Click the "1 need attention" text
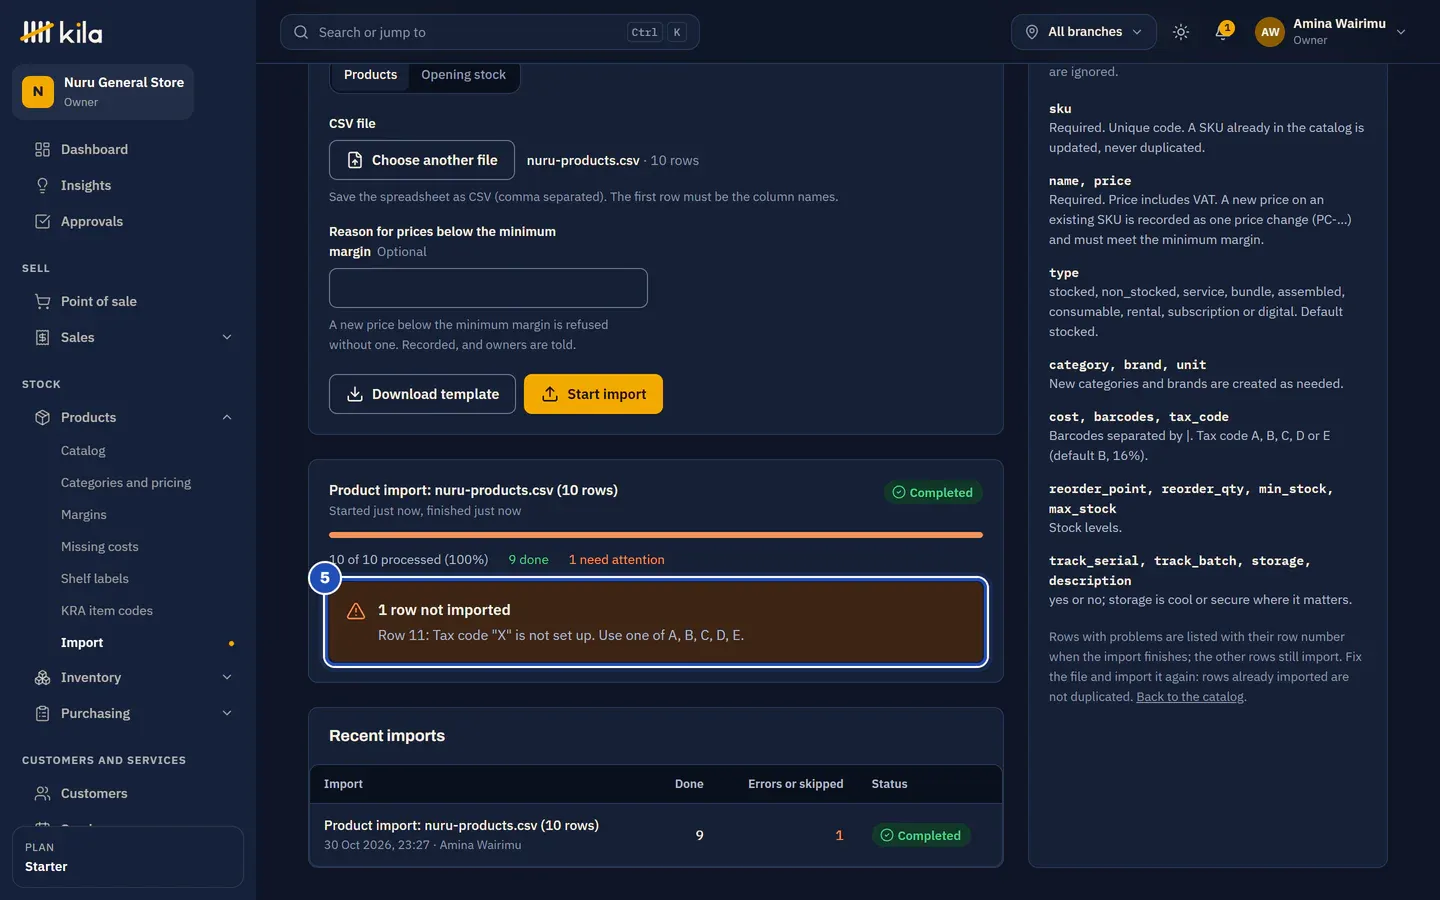Screen dimensions: 1440x900 616,560
